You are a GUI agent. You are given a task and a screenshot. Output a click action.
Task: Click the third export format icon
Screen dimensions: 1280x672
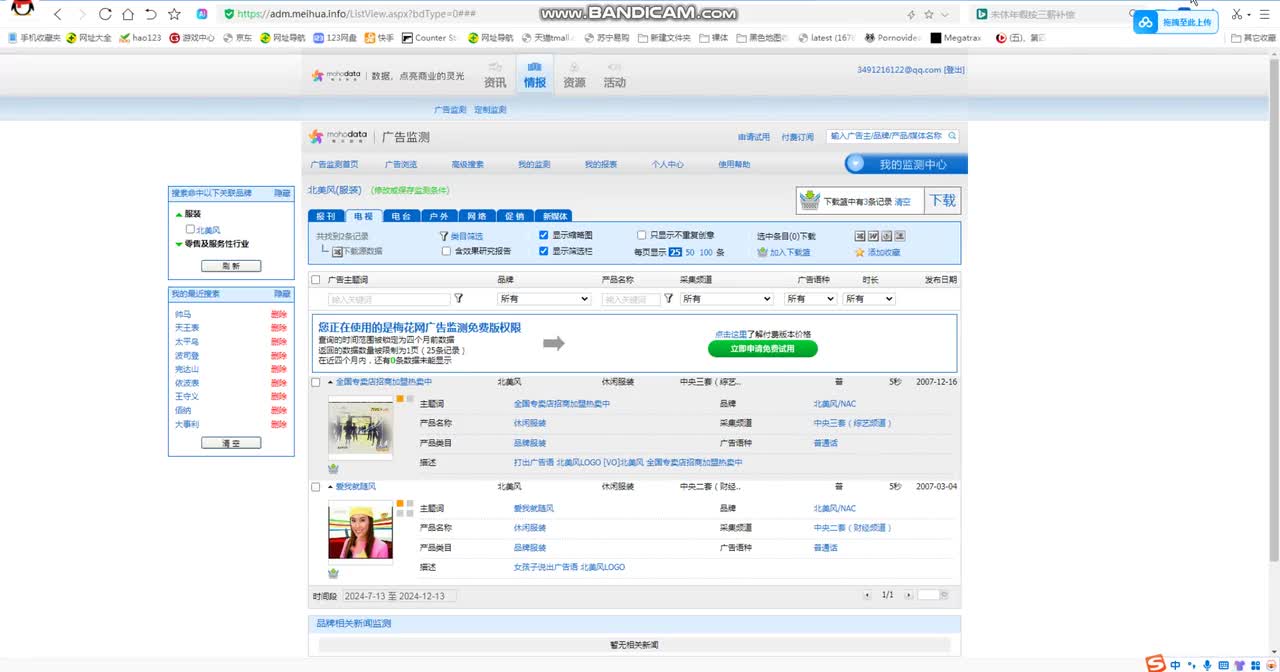point(886,236)
